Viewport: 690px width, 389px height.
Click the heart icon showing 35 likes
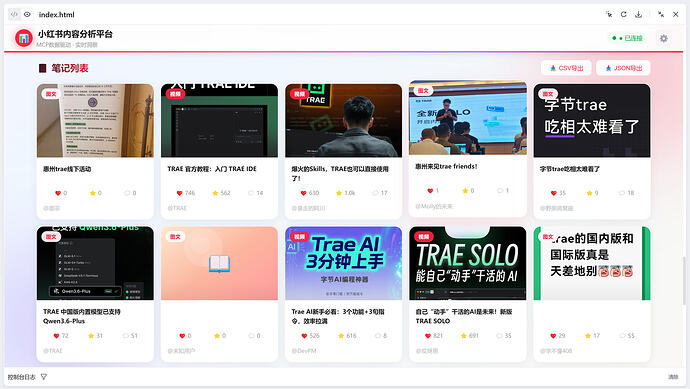tap(554, 193)
